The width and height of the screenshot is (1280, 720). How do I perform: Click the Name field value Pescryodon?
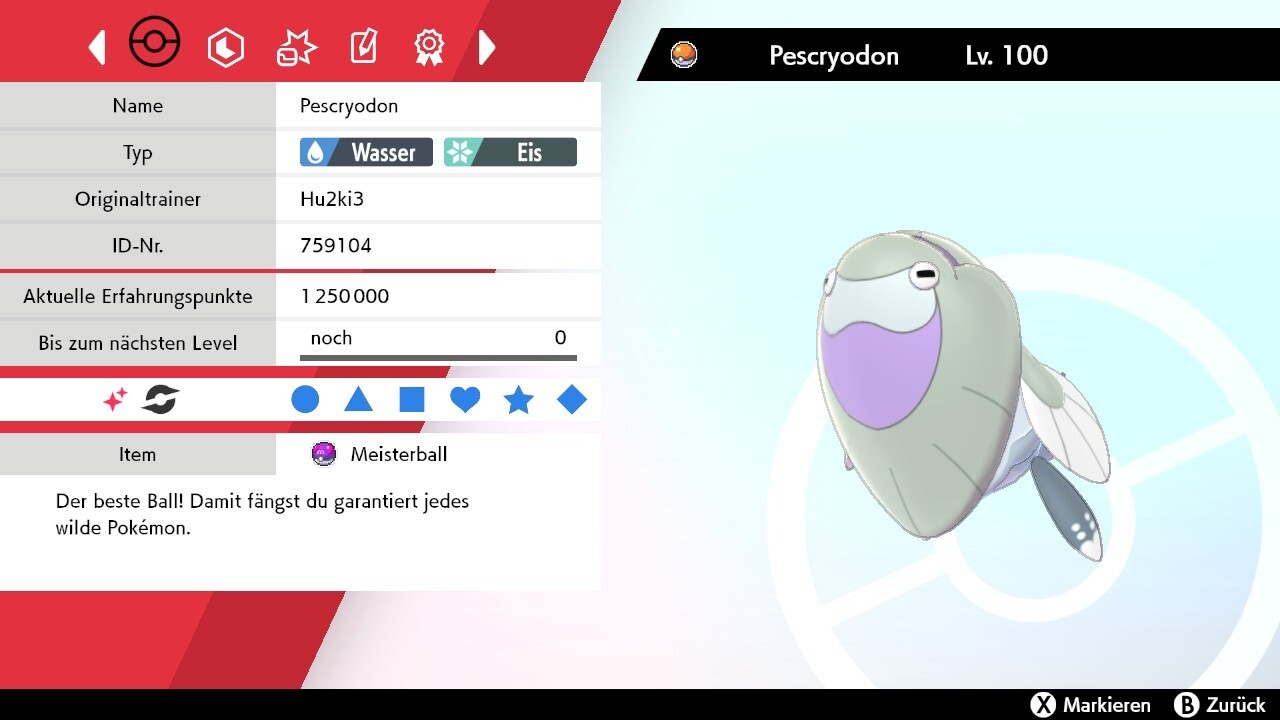click(349, 106)
